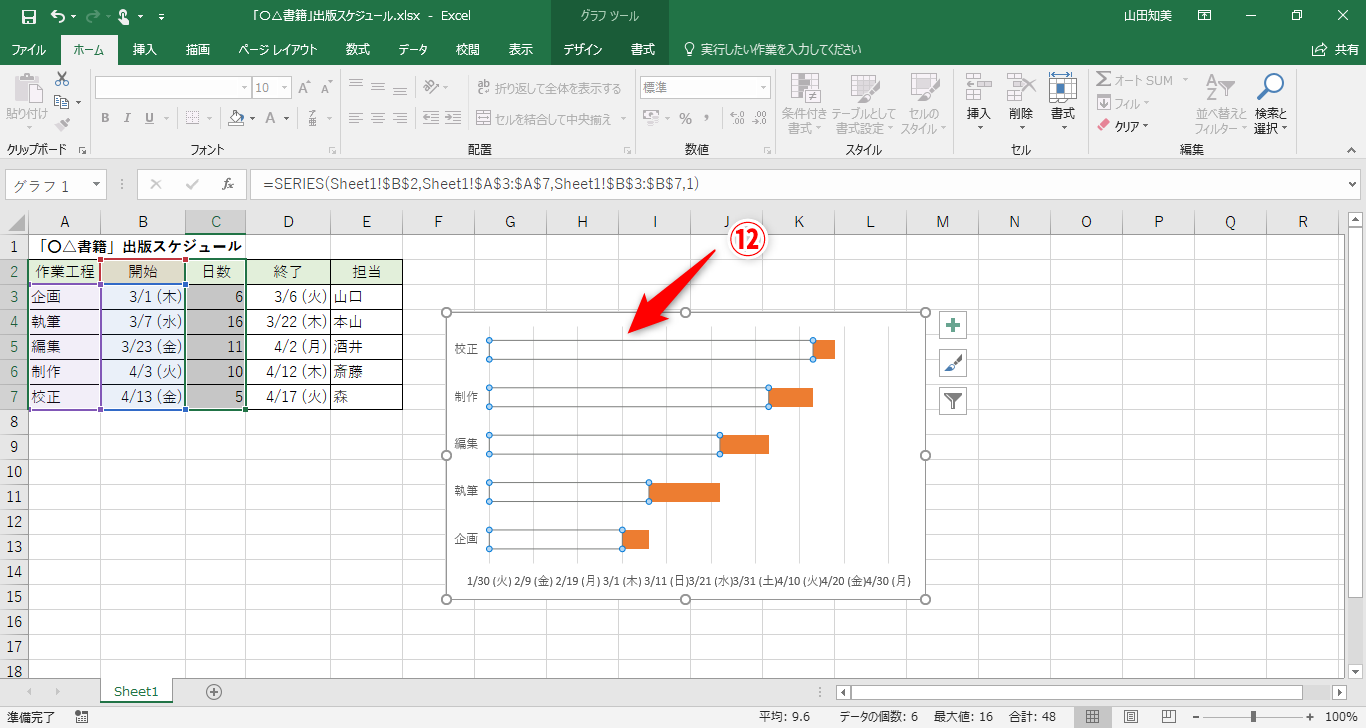Toggle left text alignment
The image size is (1366, 728).
tap(356, 118)
